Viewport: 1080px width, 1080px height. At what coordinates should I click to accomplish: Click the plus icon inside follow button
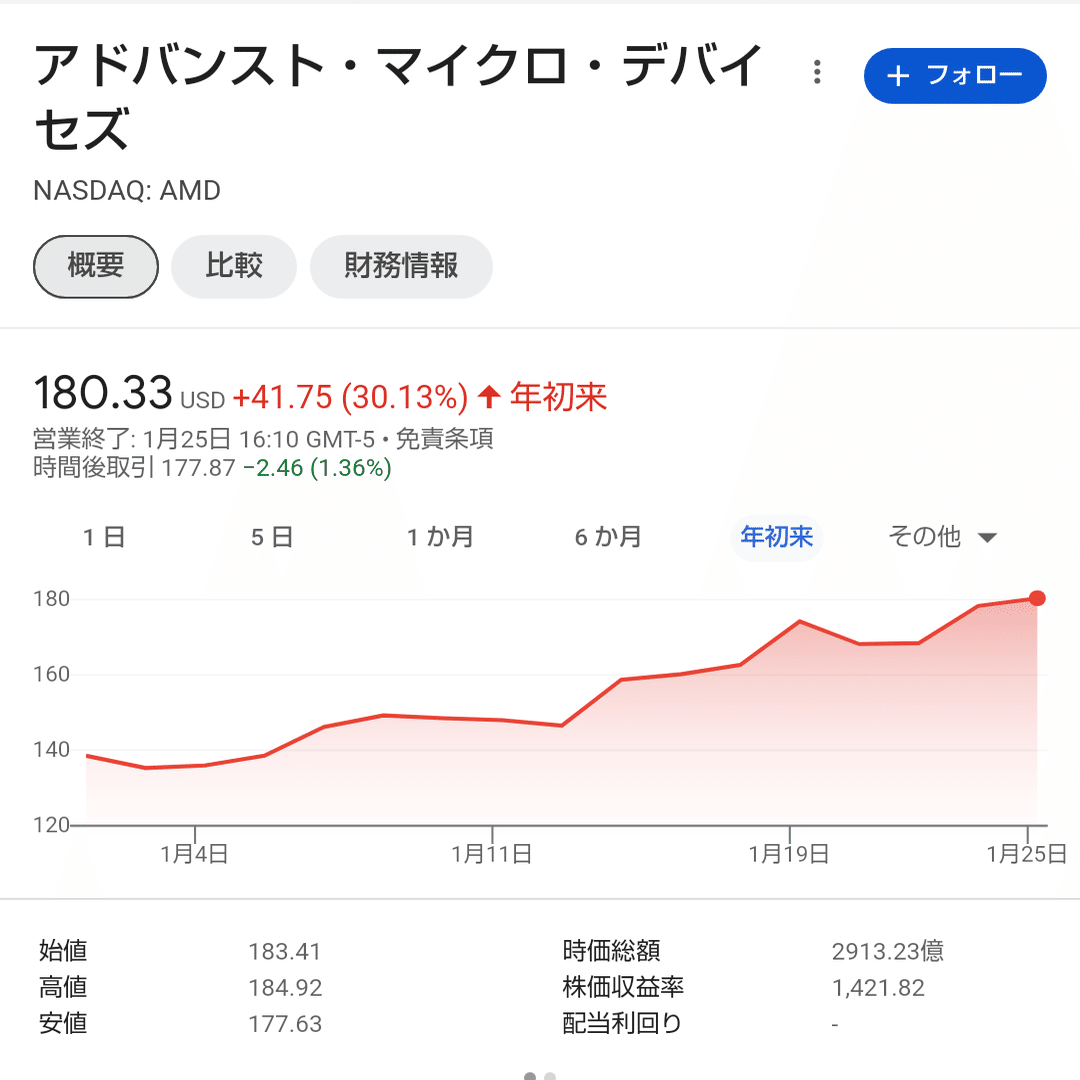(x=897, y=76)
